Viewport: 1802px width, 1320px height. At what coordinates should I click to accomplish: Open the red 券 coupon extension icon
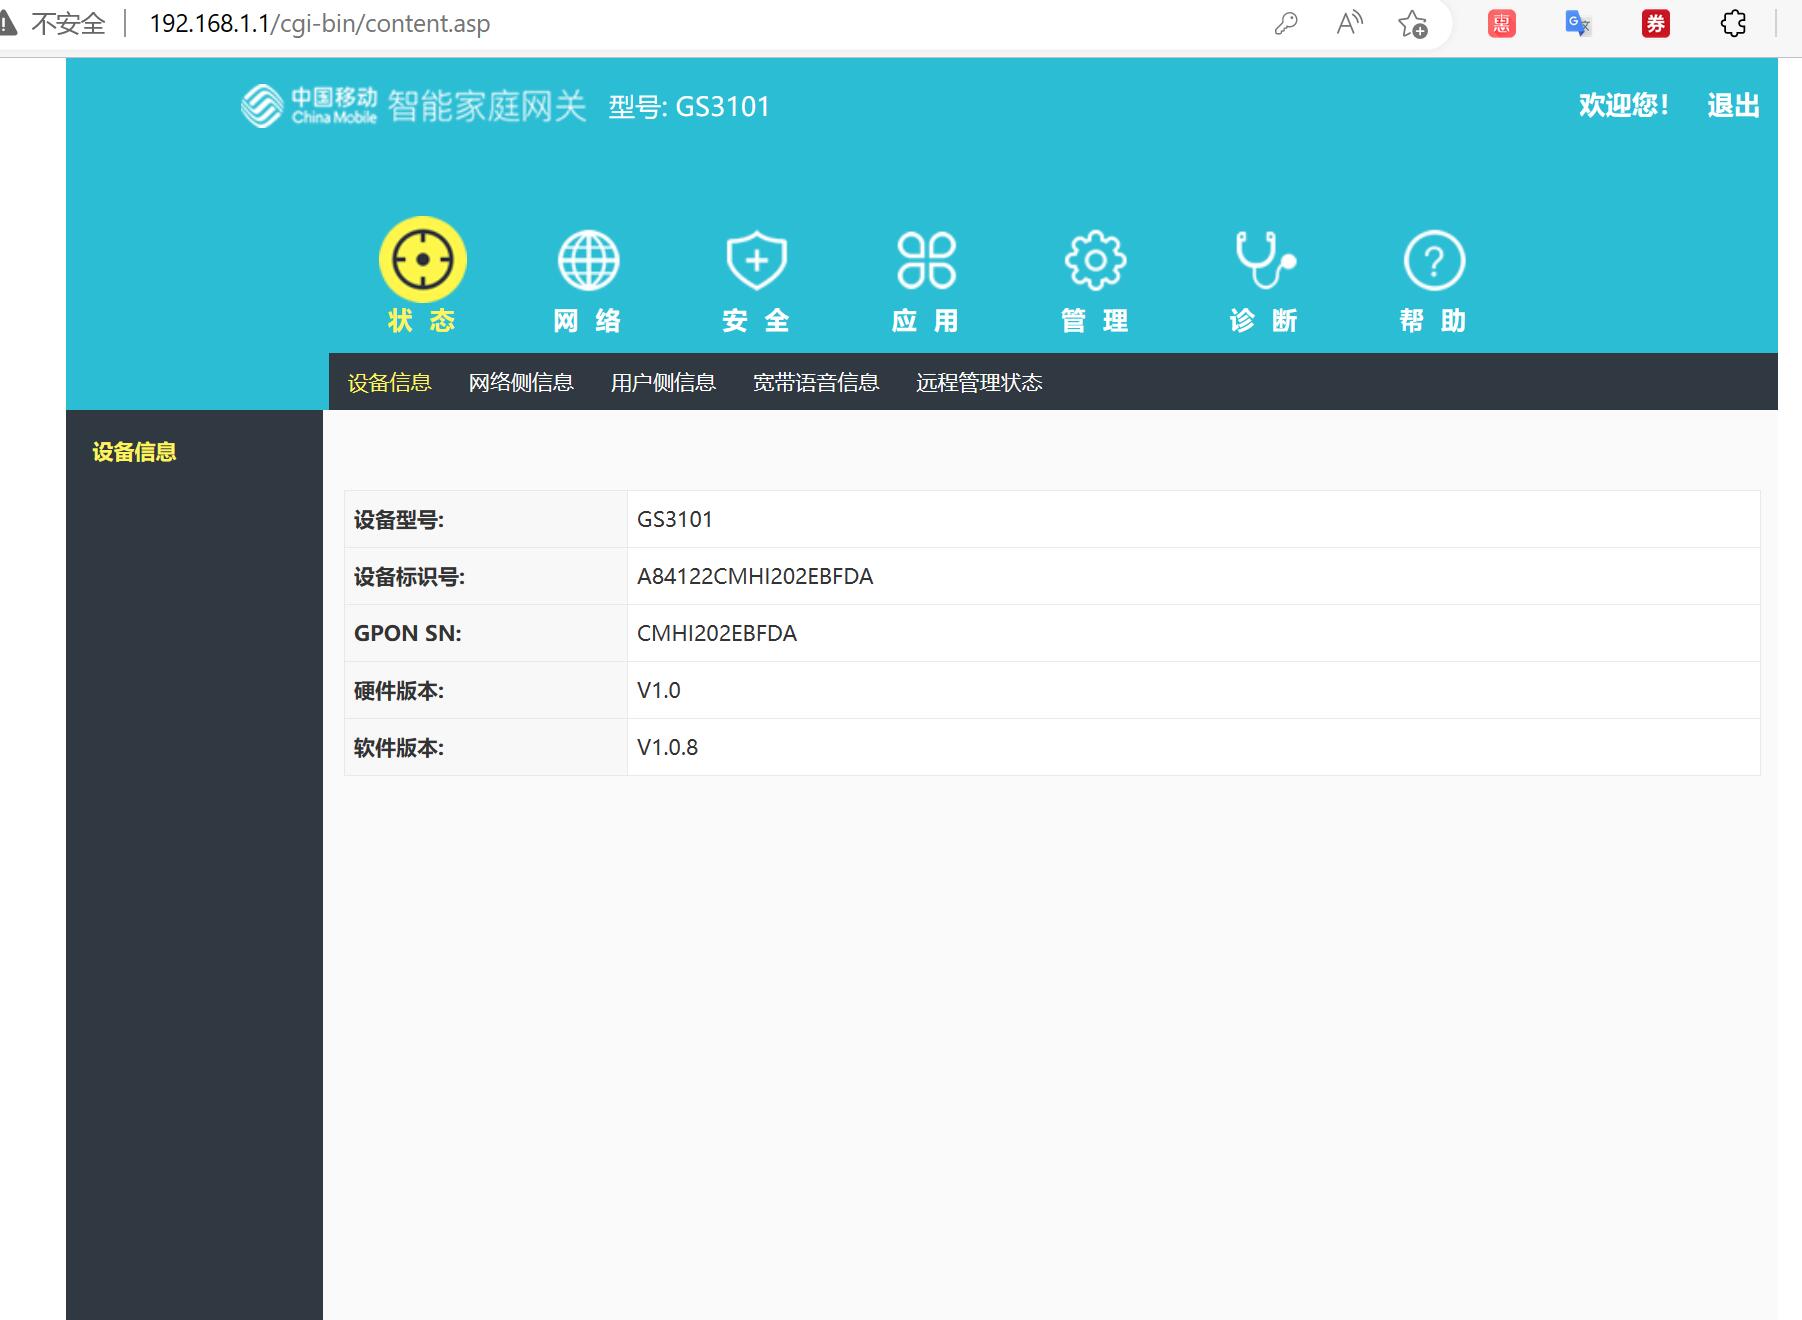pyautogui.click(x=1656, y=23)
